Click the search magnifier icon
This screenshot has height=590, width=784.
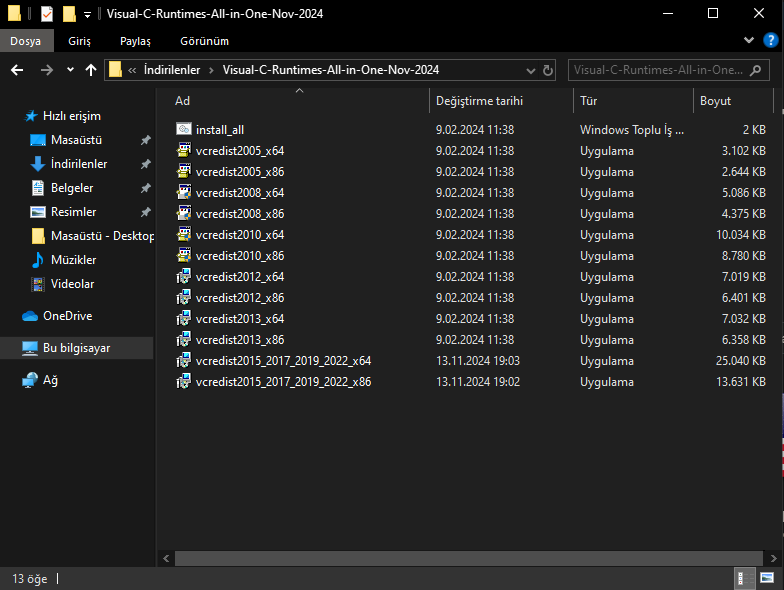click(x=756, y=70)
